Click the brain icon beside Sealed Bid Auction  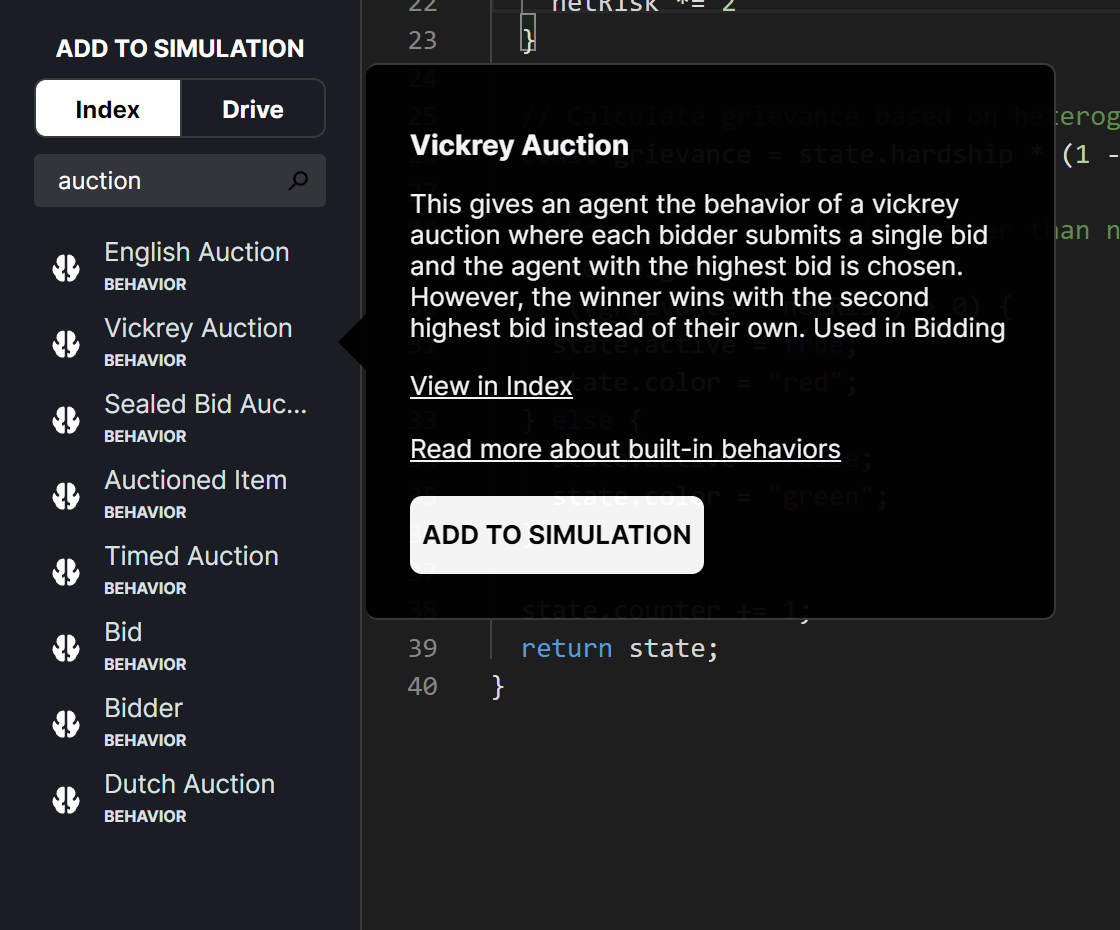point(66,420)
